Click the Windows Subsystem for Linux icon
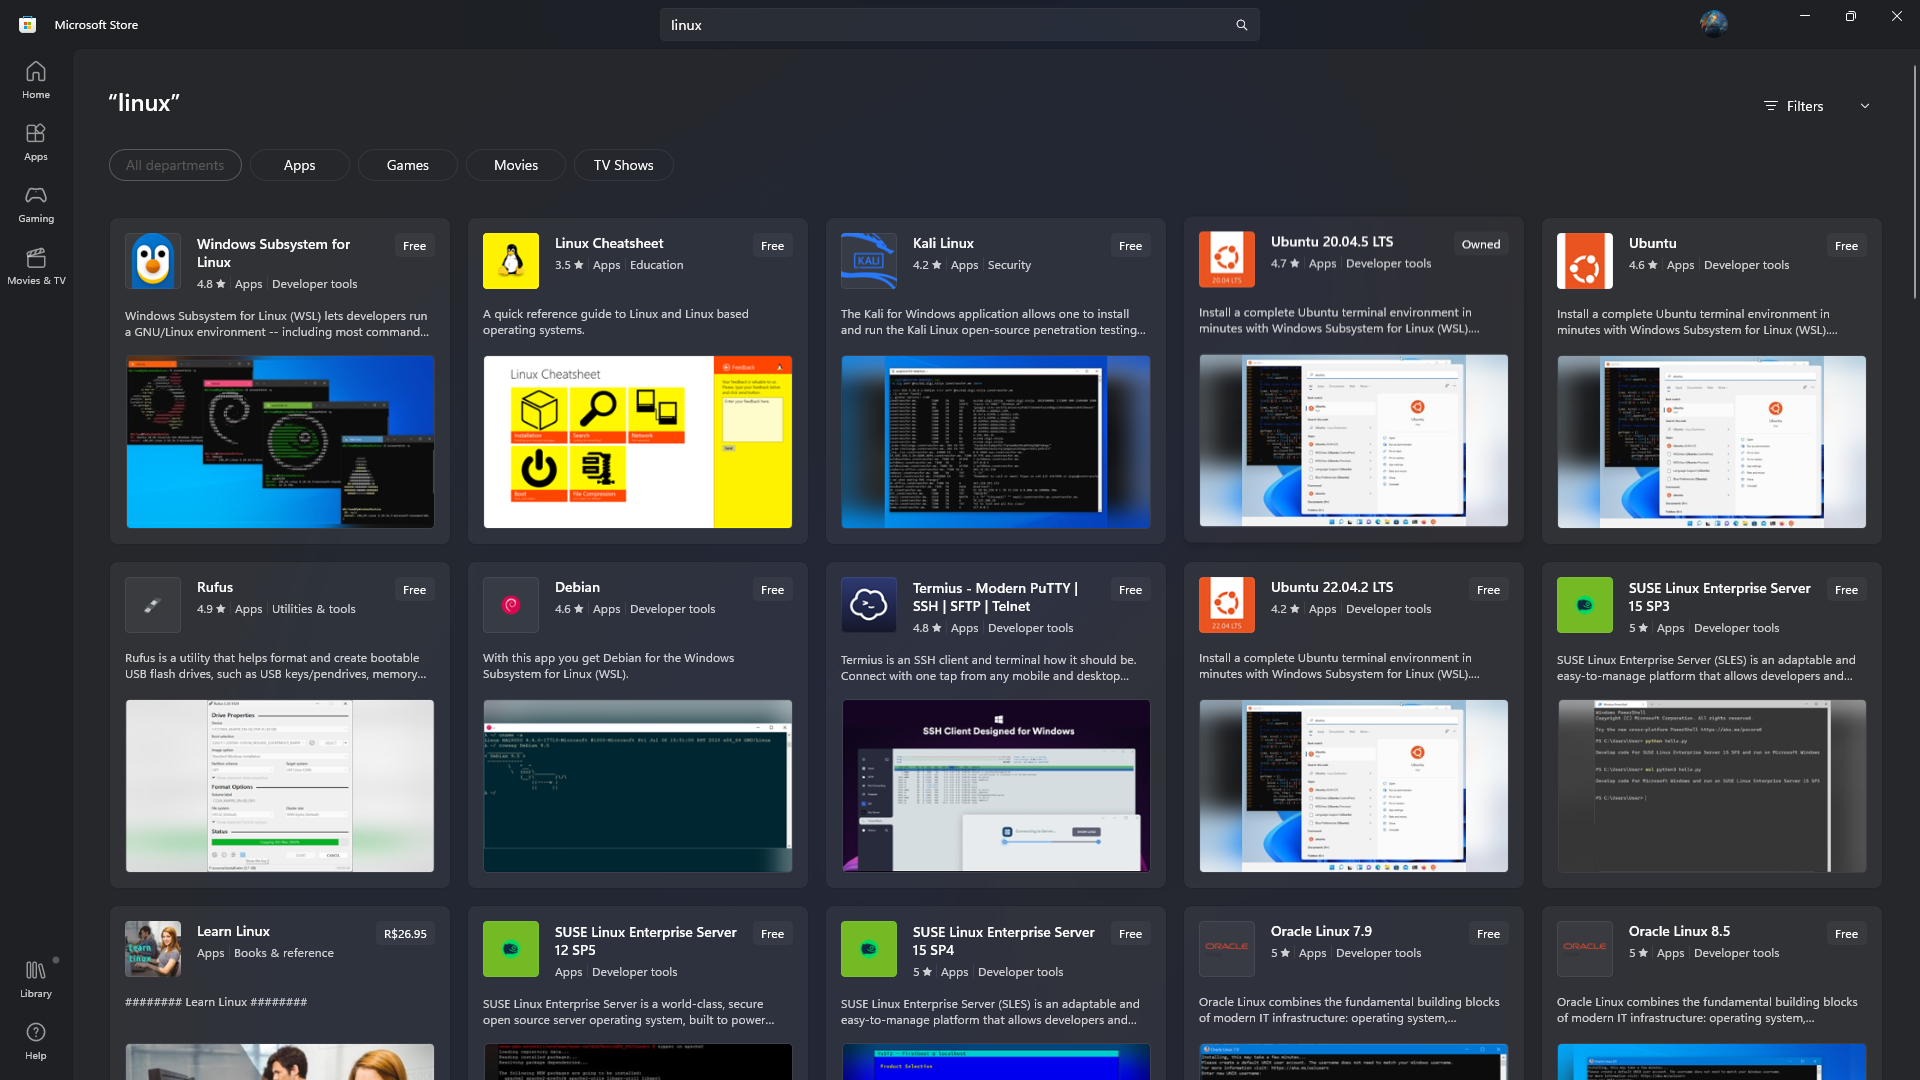The height and width of the screenshot is (1080, 1920). point(152,260)
